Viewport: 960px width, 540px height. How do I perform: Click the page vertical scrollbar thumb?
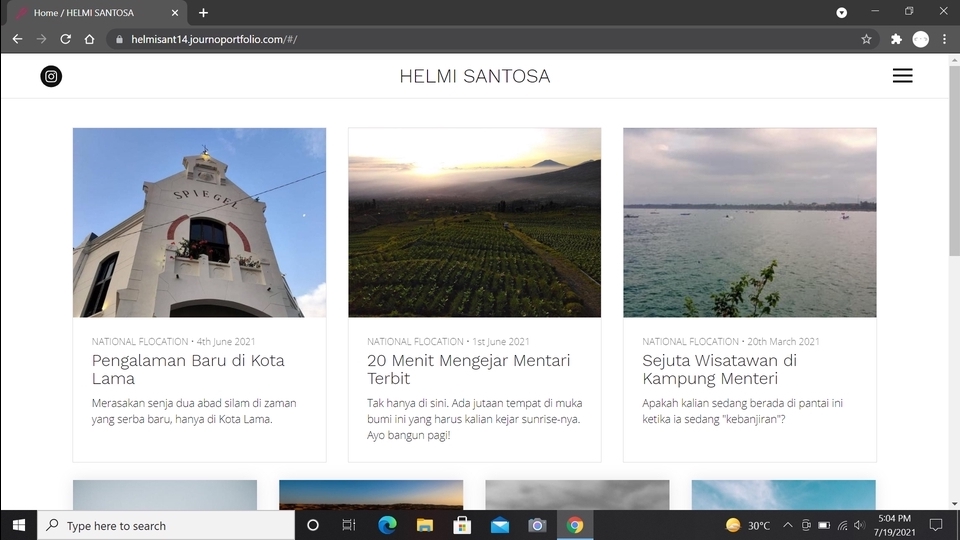point(954,159)
